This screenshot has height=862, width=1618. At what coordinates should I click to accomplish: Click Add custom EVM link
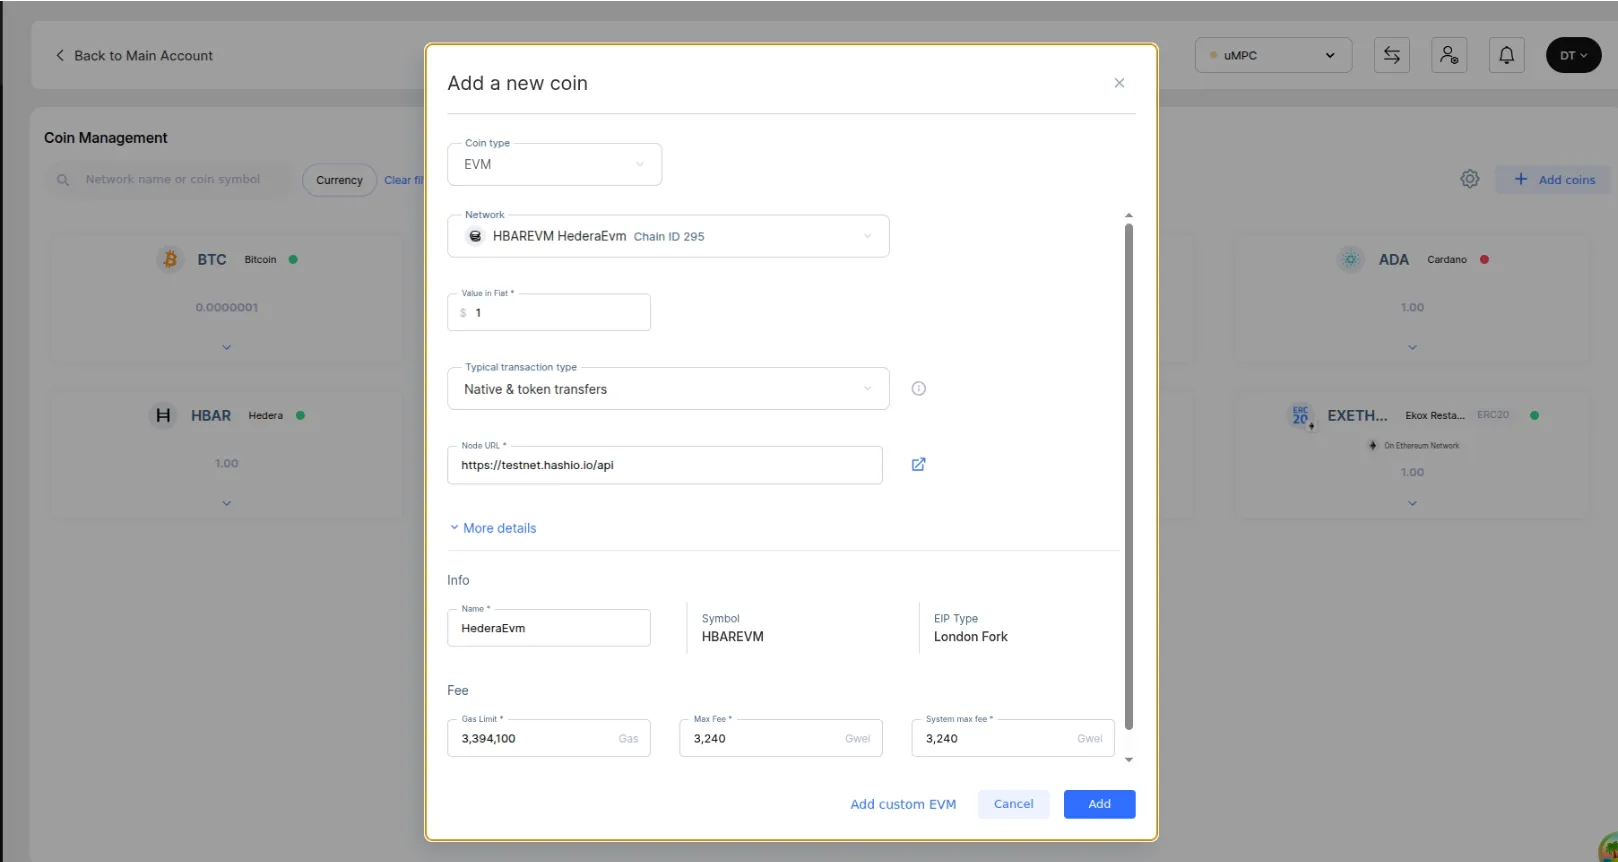point(903,804)
